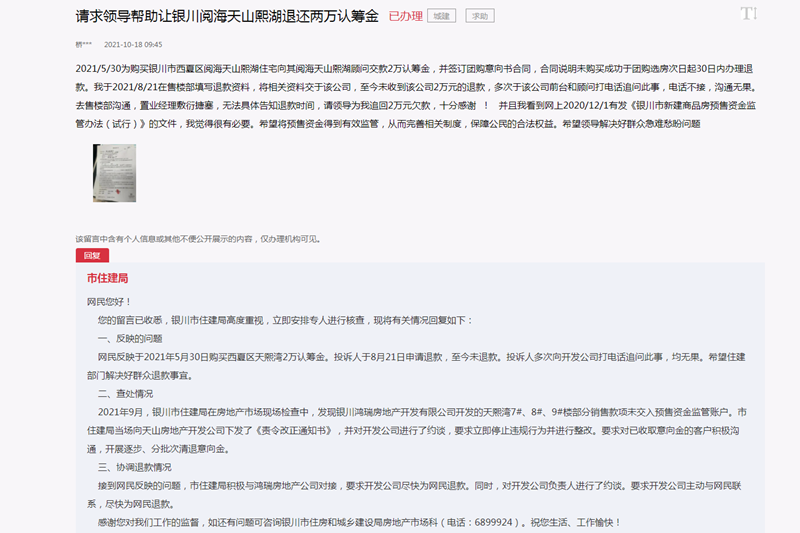Click the 市住建局 department heading
Image resolution: width=800 pixels, height=533 pixels.
(107, 278)
